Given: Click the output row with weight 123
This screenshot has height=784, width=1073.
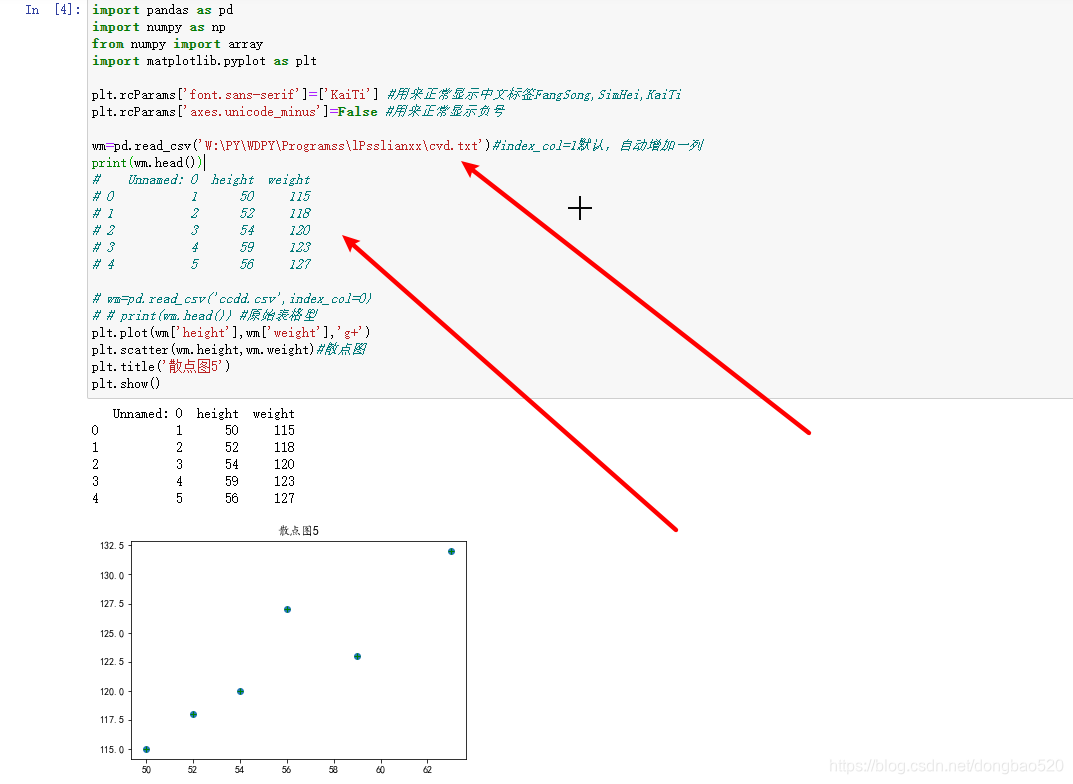Looking at the screenshot, I should [x=193, y=482].
